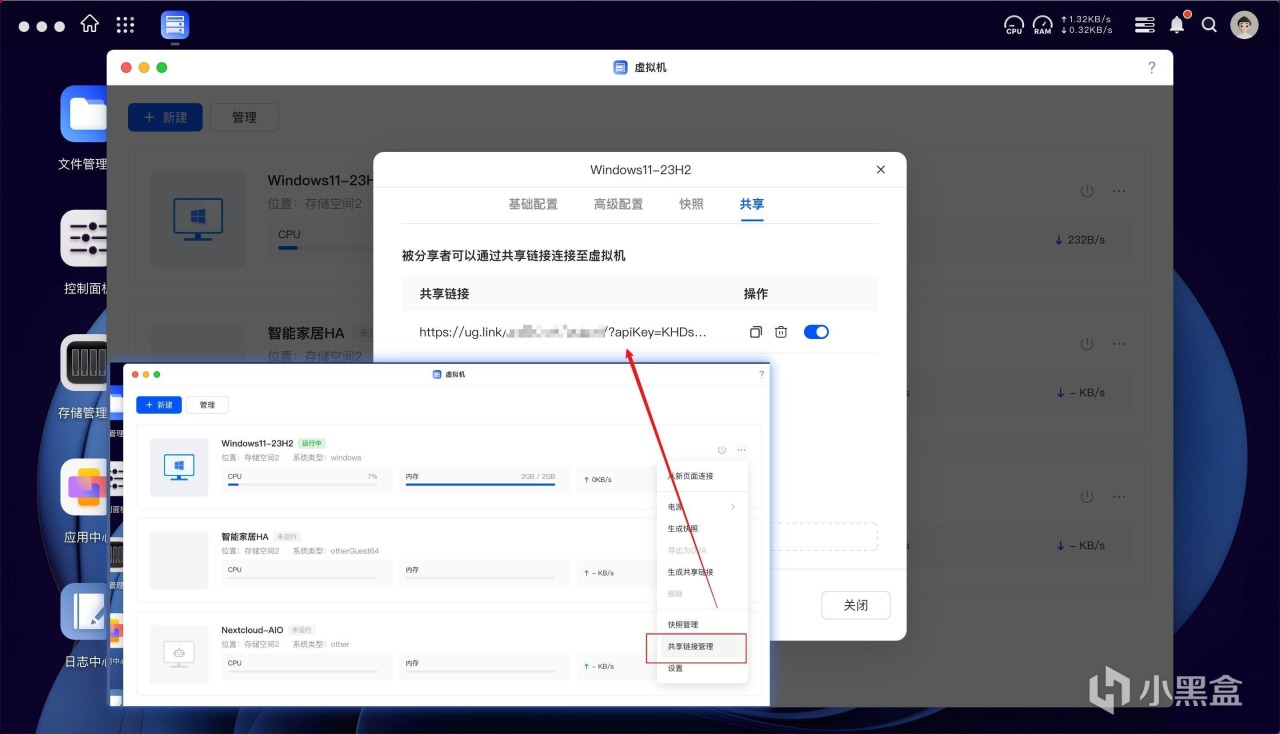Click the 管理 button in the main 虚拟机 window
The height and width of the screenshot is (734, 1280).
click(244, 117)
